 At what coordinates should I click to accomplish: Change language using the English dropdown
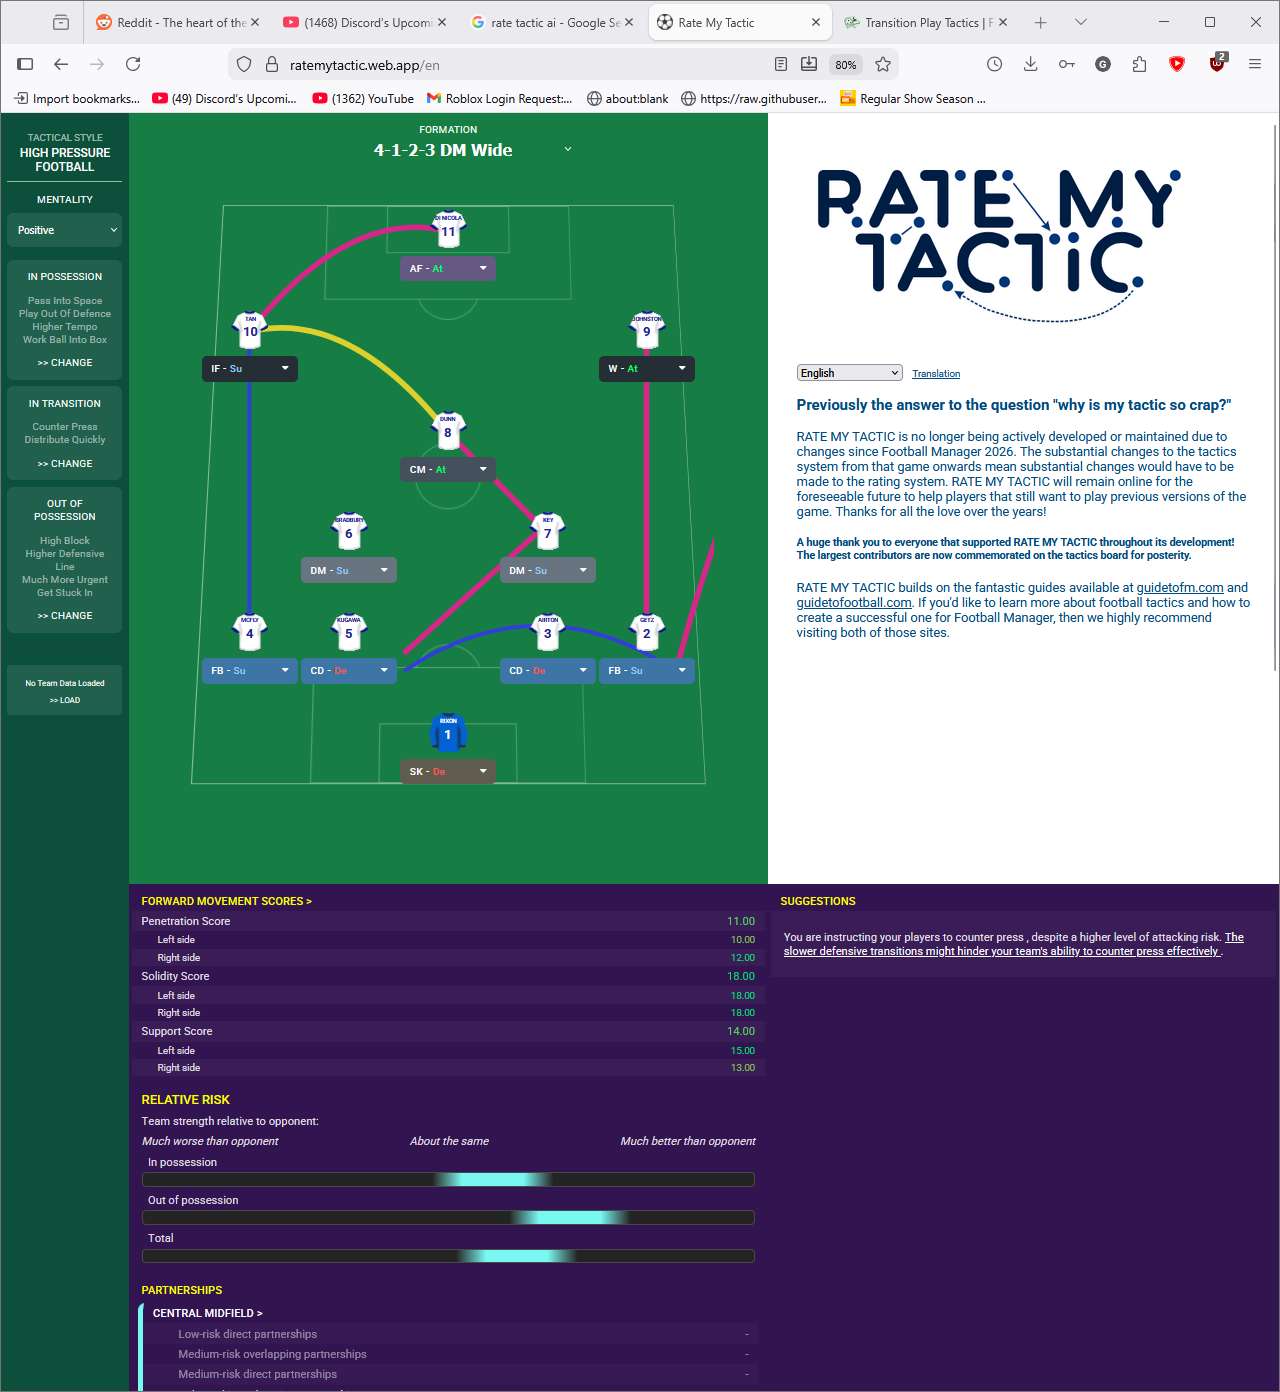click(849, 372)
